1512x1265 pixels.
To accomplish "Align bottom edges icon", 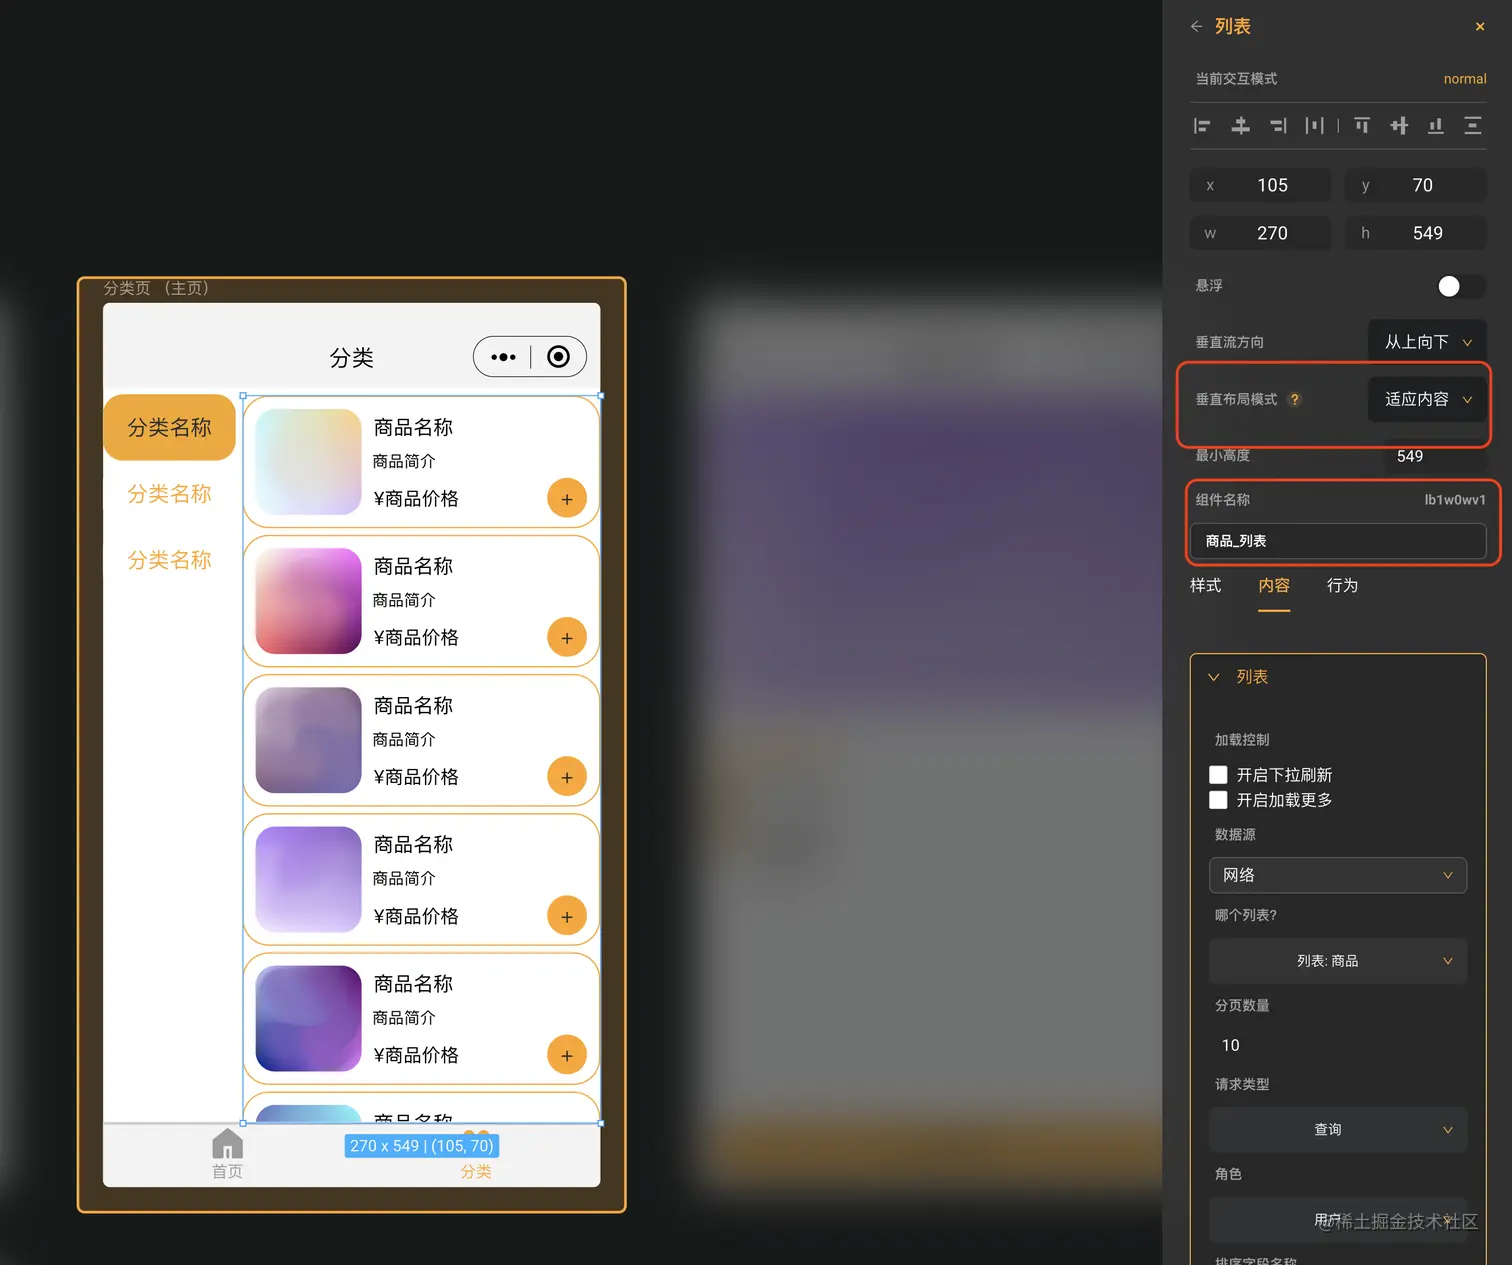I will click(x=1436, y=125).
